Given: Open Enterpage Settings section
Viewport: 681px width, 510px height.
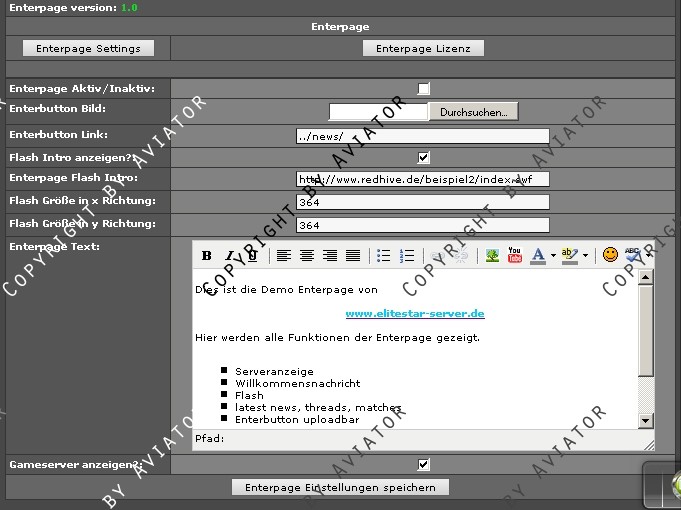Looking at the screenshot, I should click(x=89, y=48).
